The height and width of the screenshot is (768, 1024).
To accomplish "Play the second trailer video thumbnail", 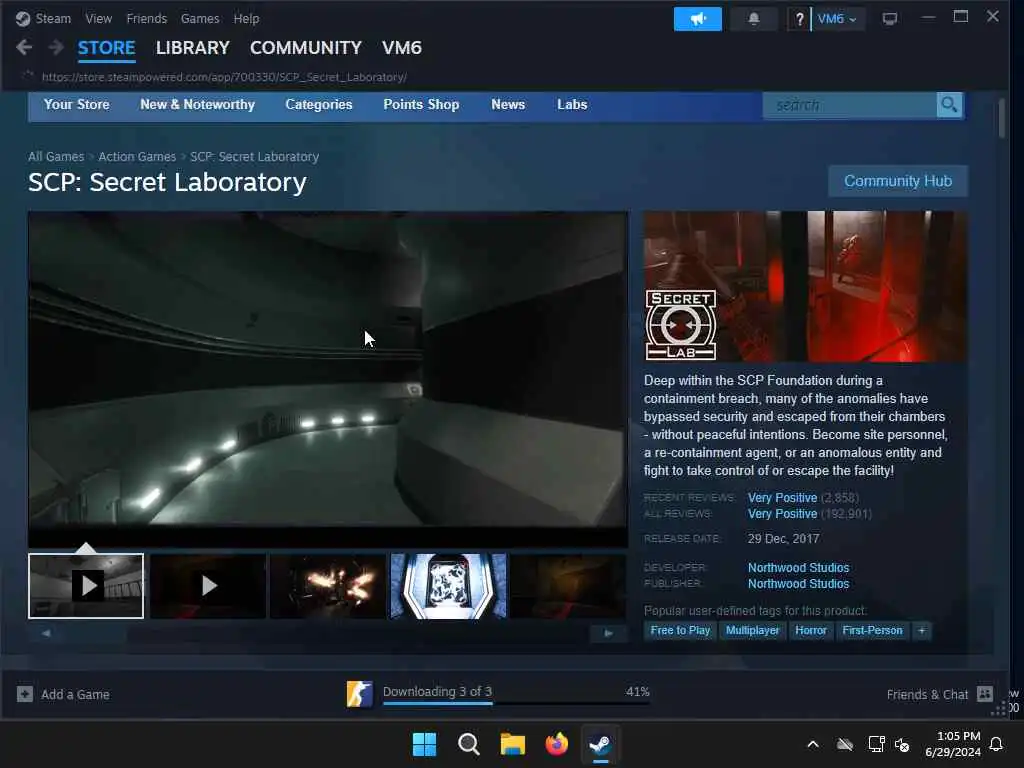I will [x=208, y=586].
